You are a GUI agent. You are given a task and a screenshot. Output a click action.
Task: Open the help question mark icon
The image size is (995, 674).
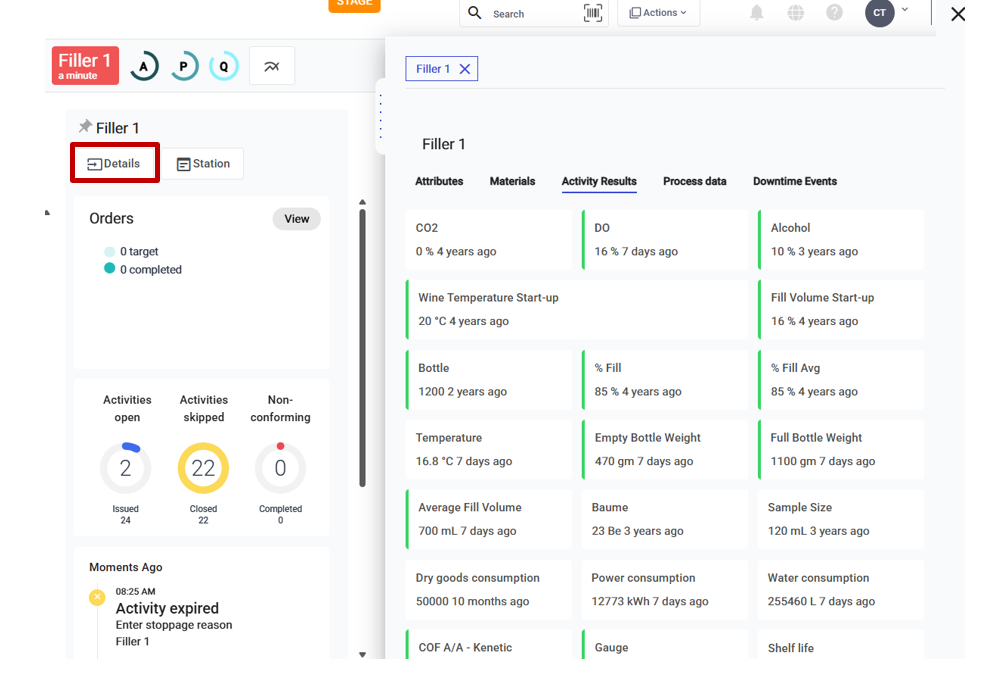(x=834, y=13)
